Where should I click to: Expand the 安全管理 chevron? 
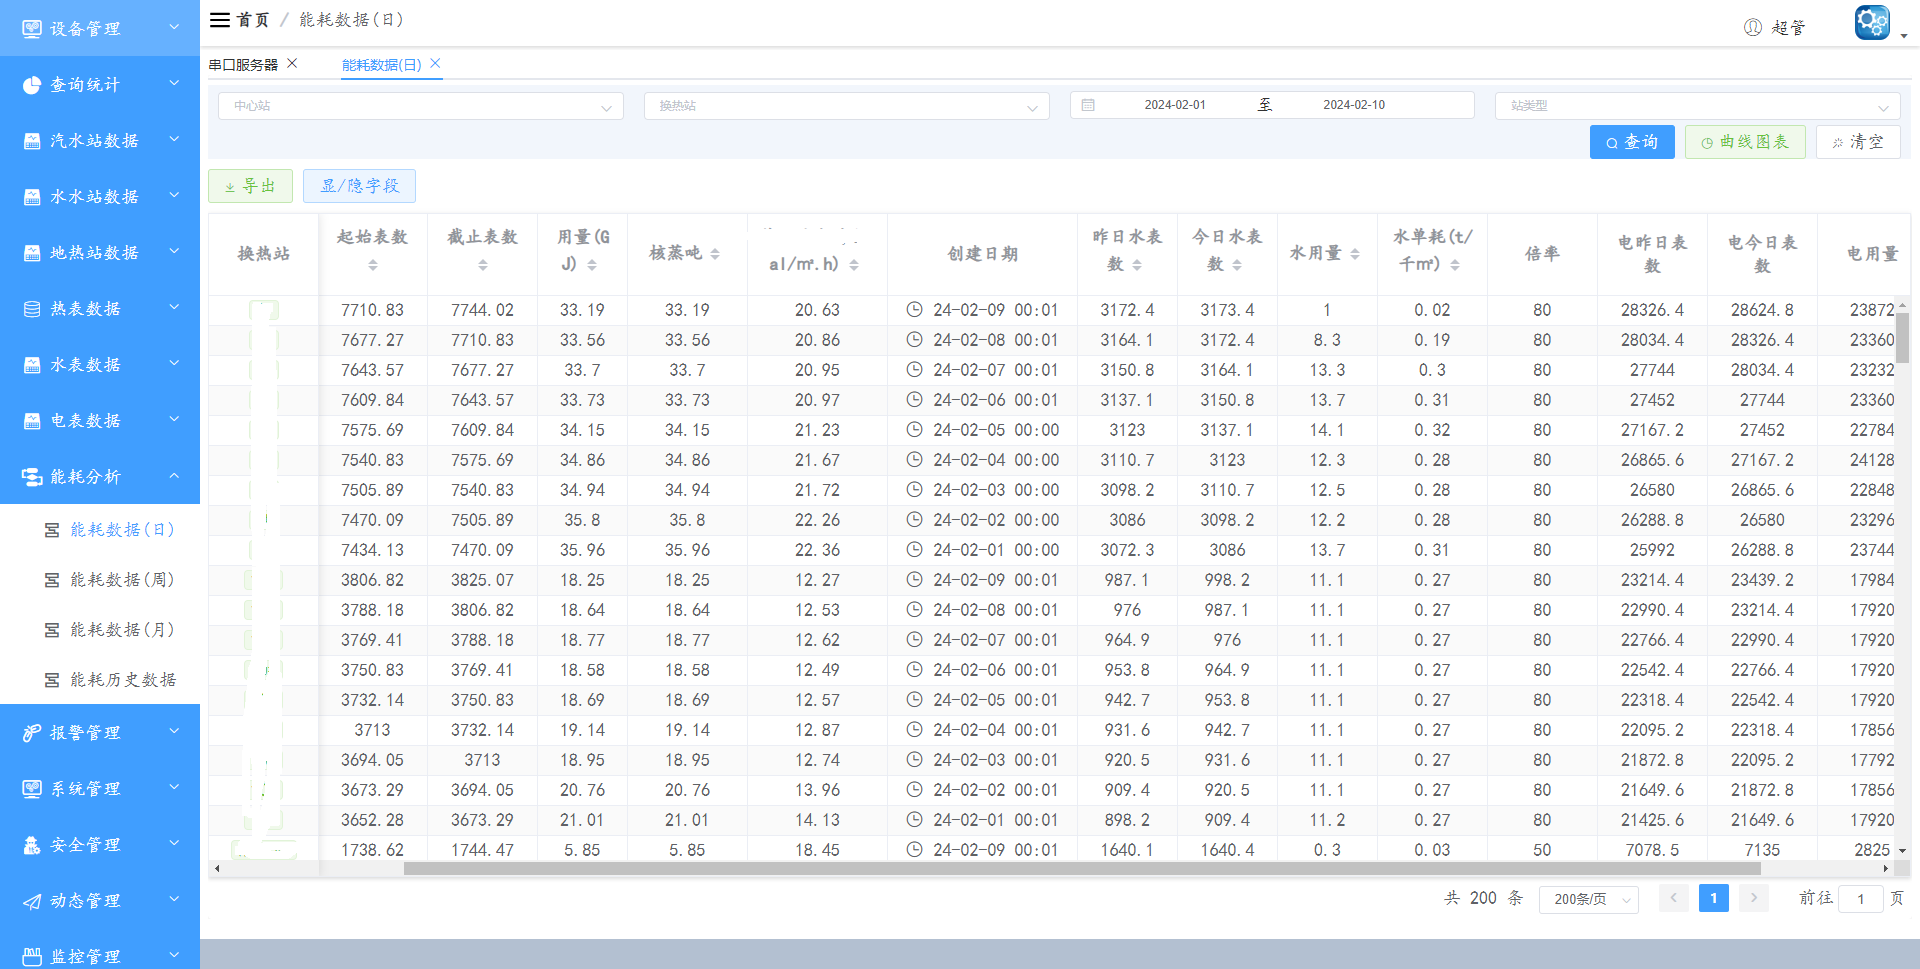coord(174,844)
